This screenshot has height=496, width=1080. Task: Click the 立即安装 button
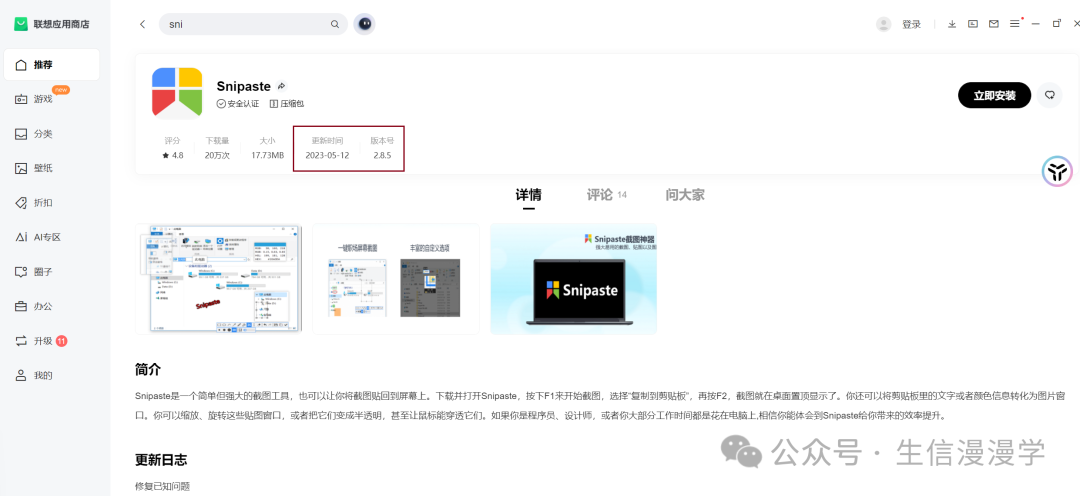pos(994,95)
